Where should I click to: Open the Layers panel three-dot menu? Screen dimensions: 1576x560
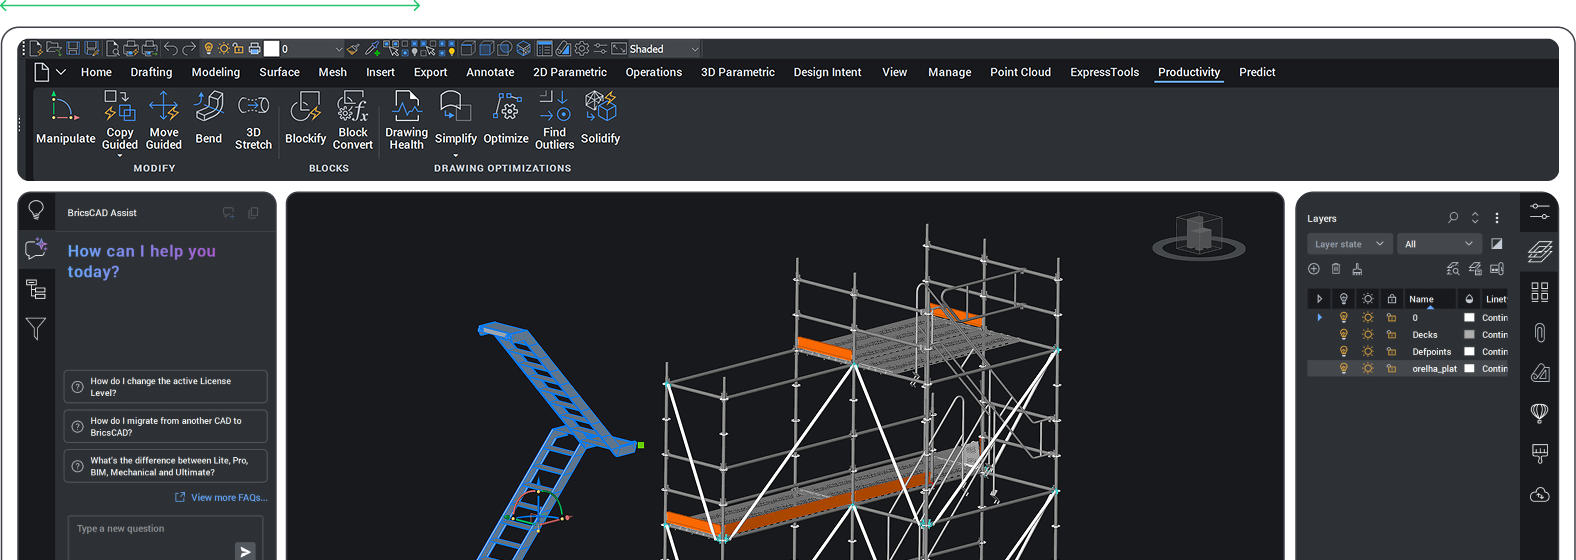[x=1496, y=217]
